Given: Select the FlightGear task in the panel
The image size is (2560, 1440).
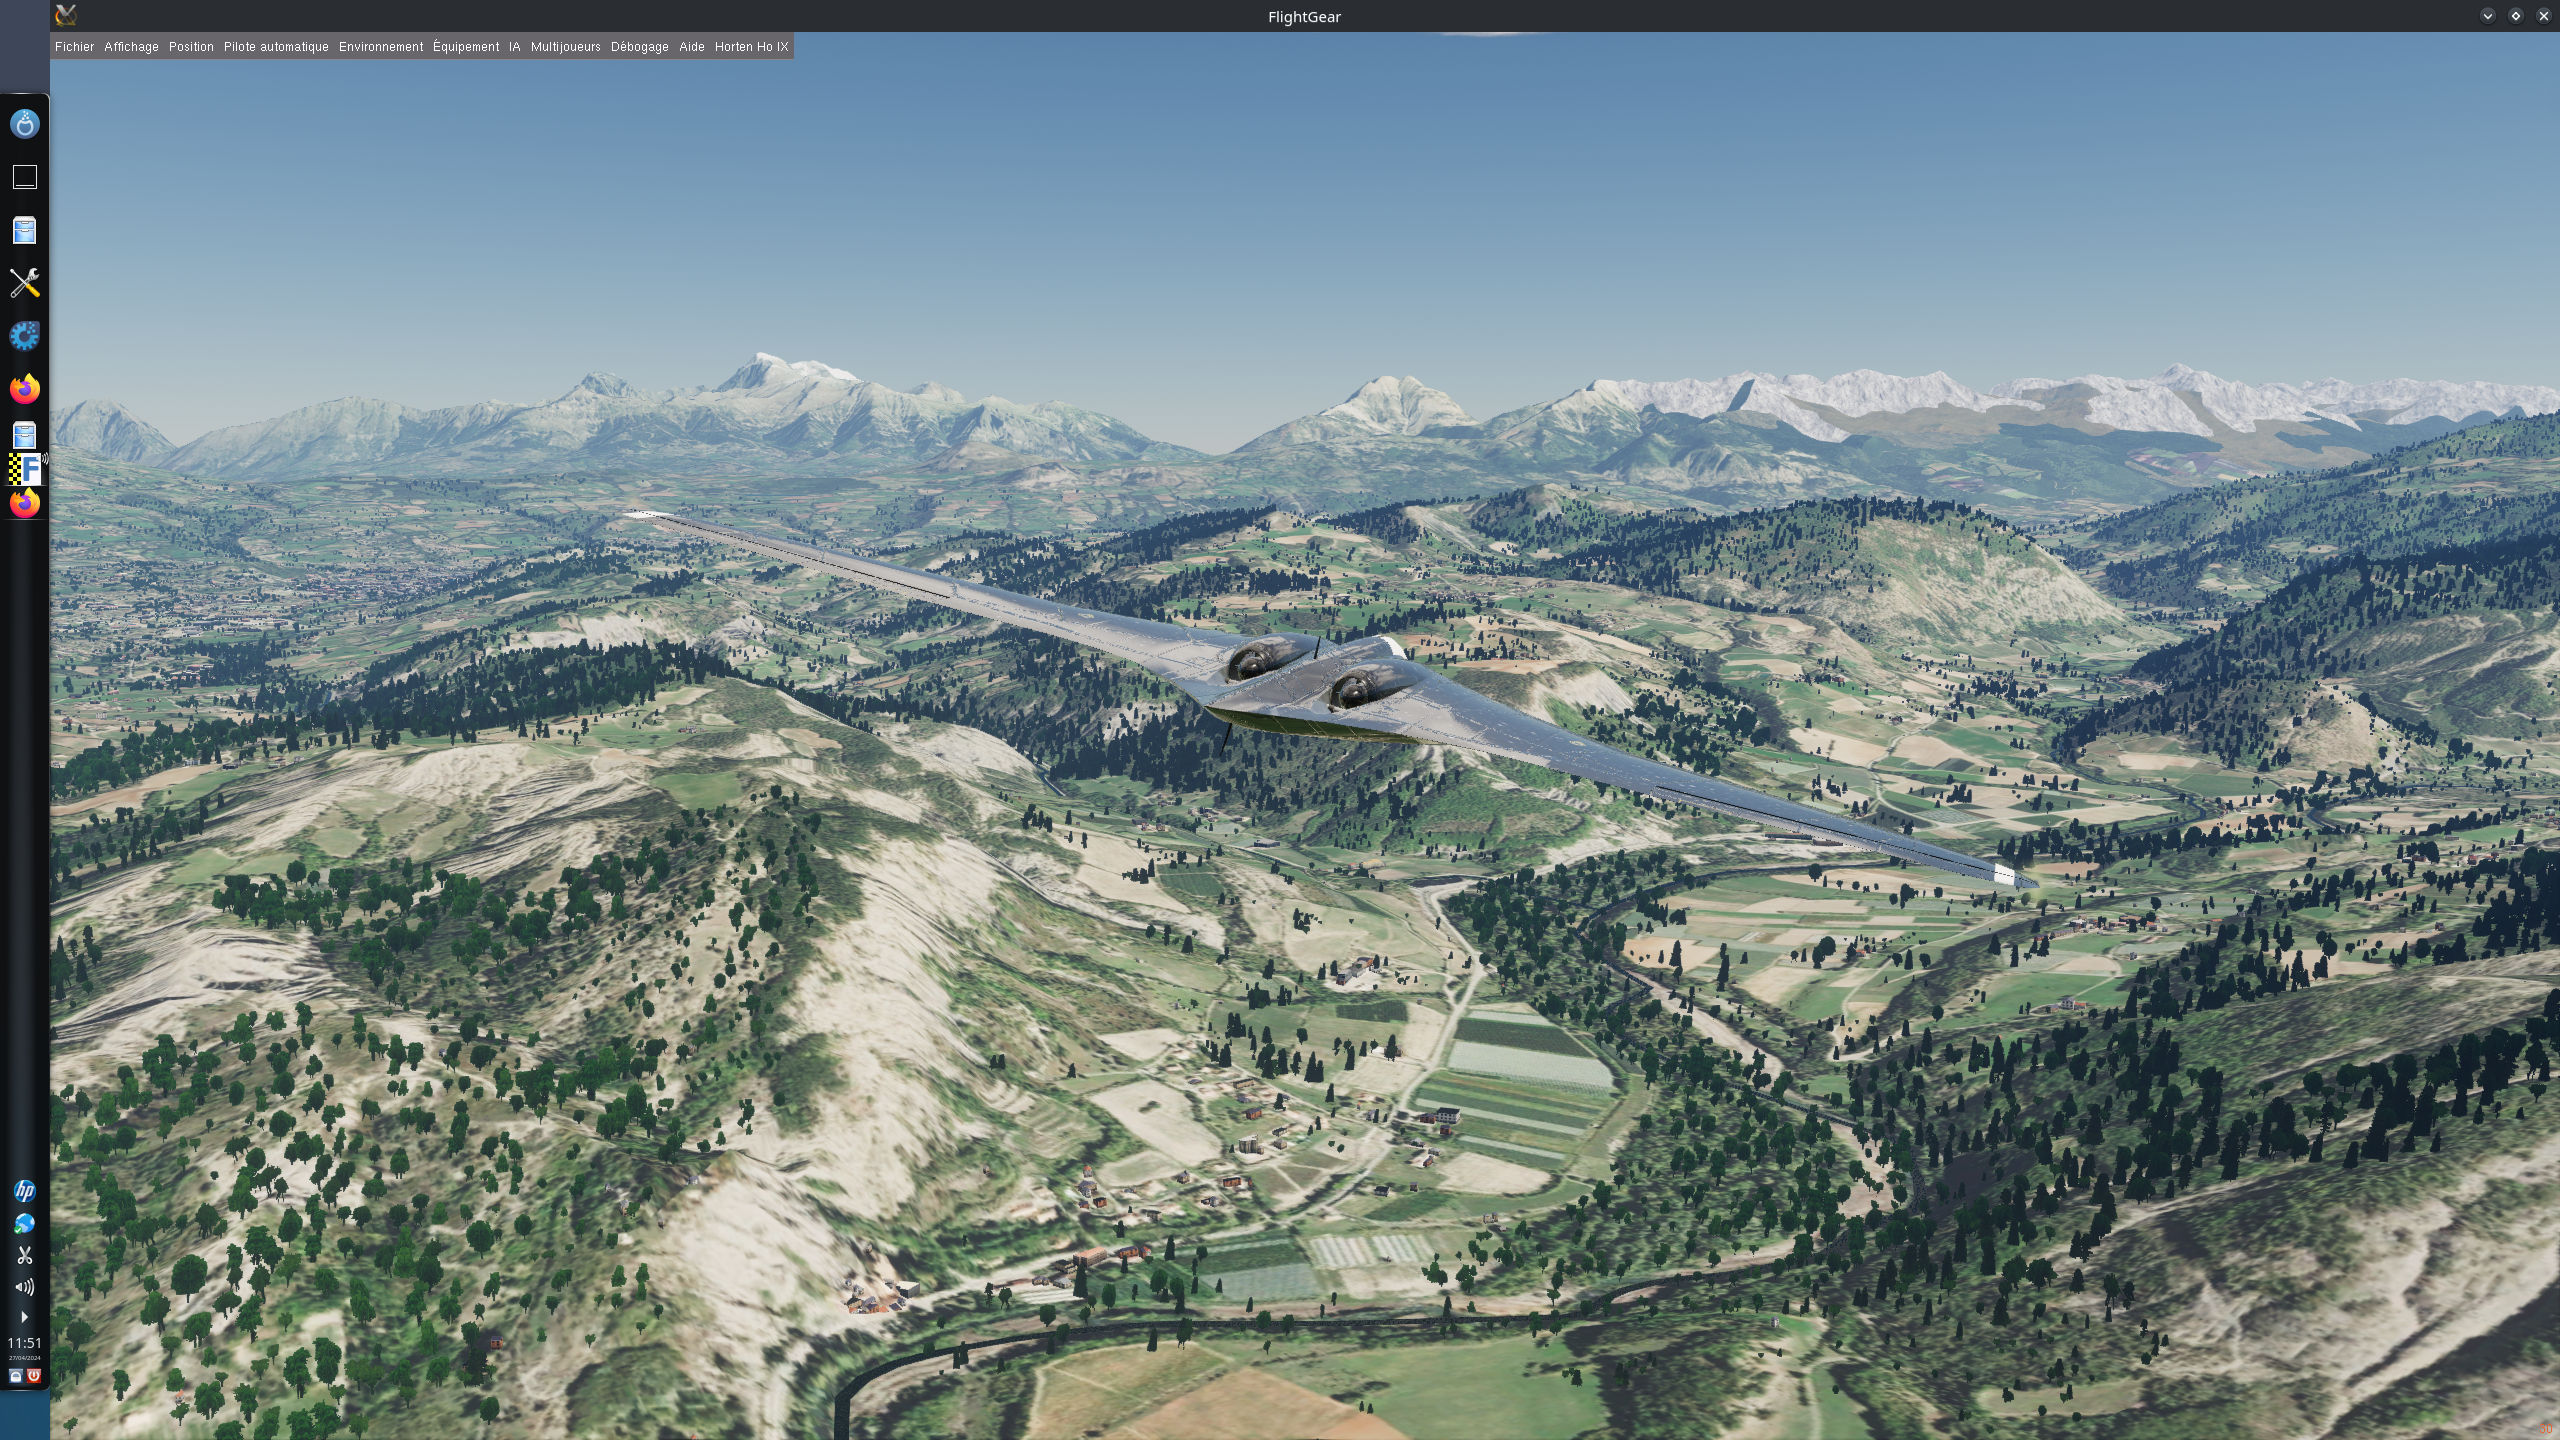Looking at the screenshot, I should [24, 467].
